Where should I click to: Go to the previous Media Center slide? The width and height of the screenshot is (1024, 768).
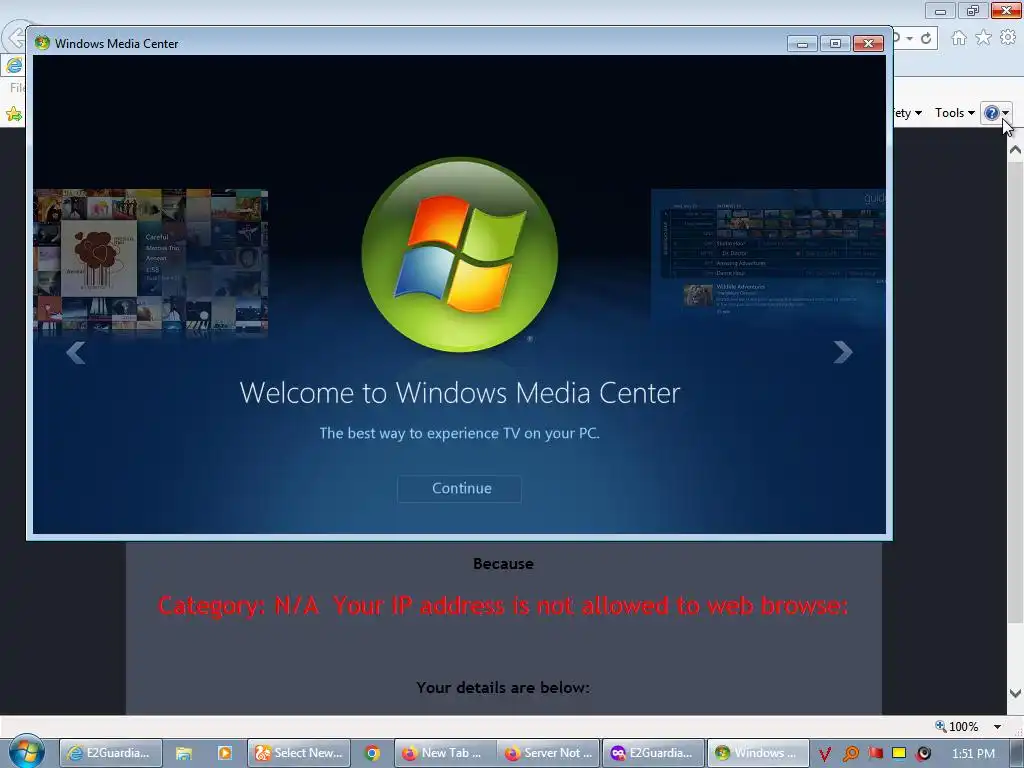[76, 352]
